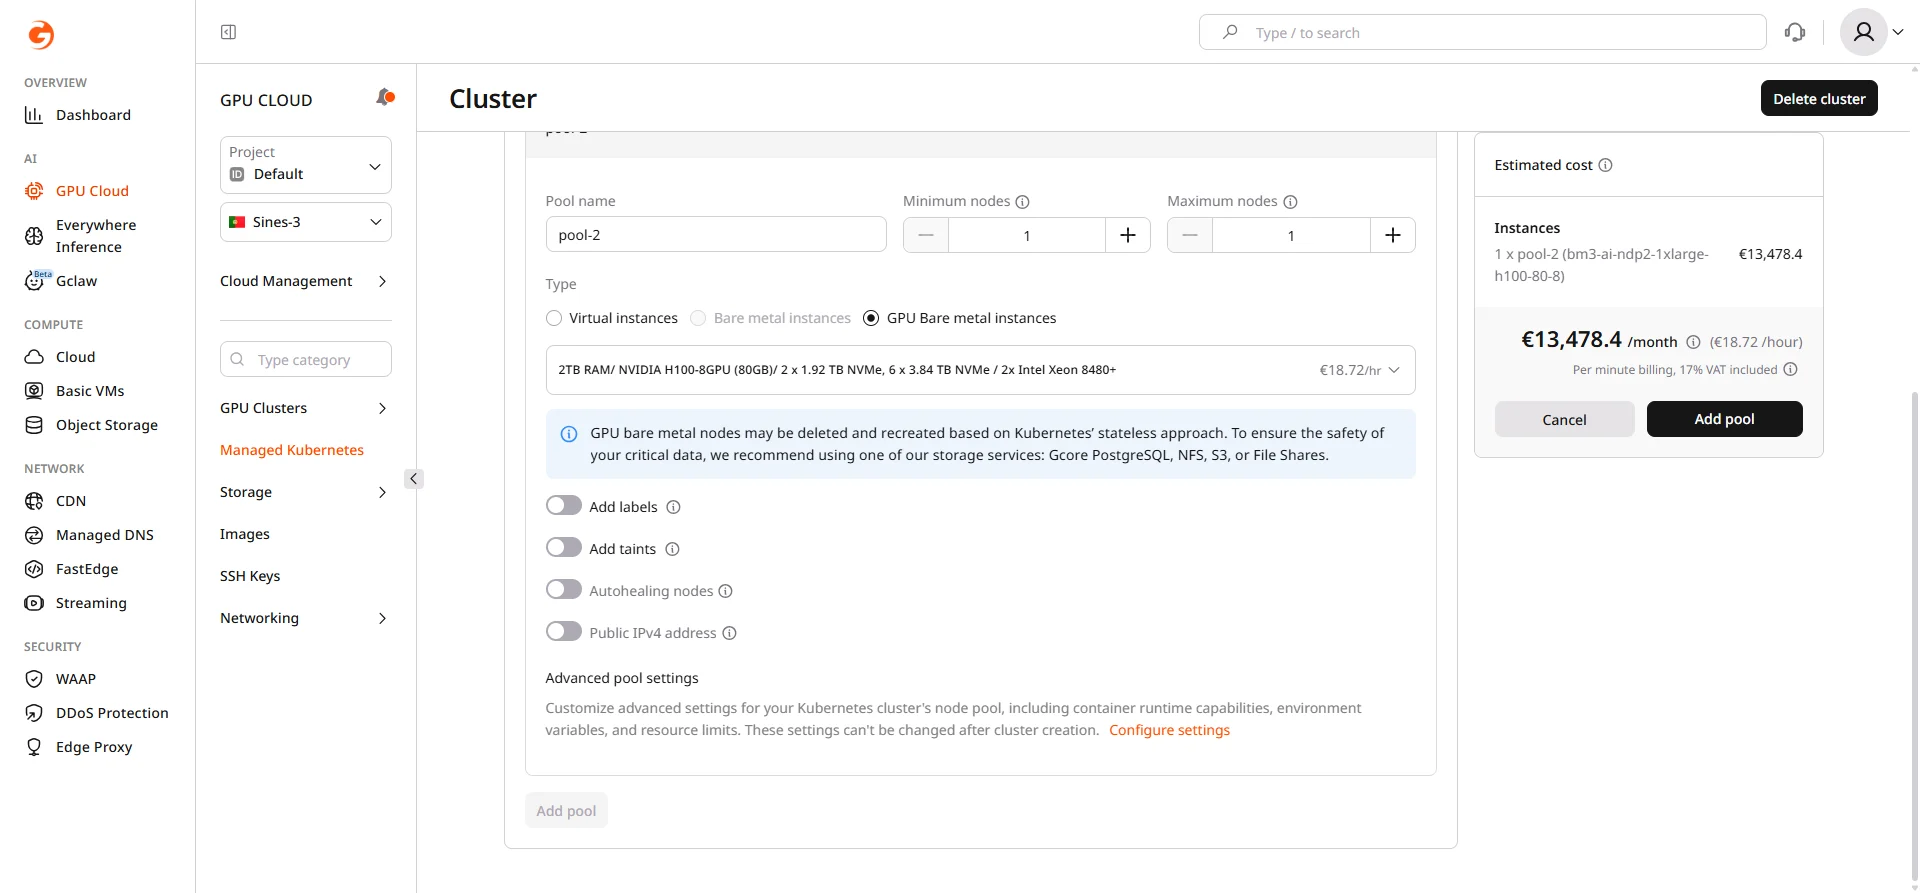Enable the Add labels toggle
This screenshot has height=893, width=1920.
coord(564,506)
